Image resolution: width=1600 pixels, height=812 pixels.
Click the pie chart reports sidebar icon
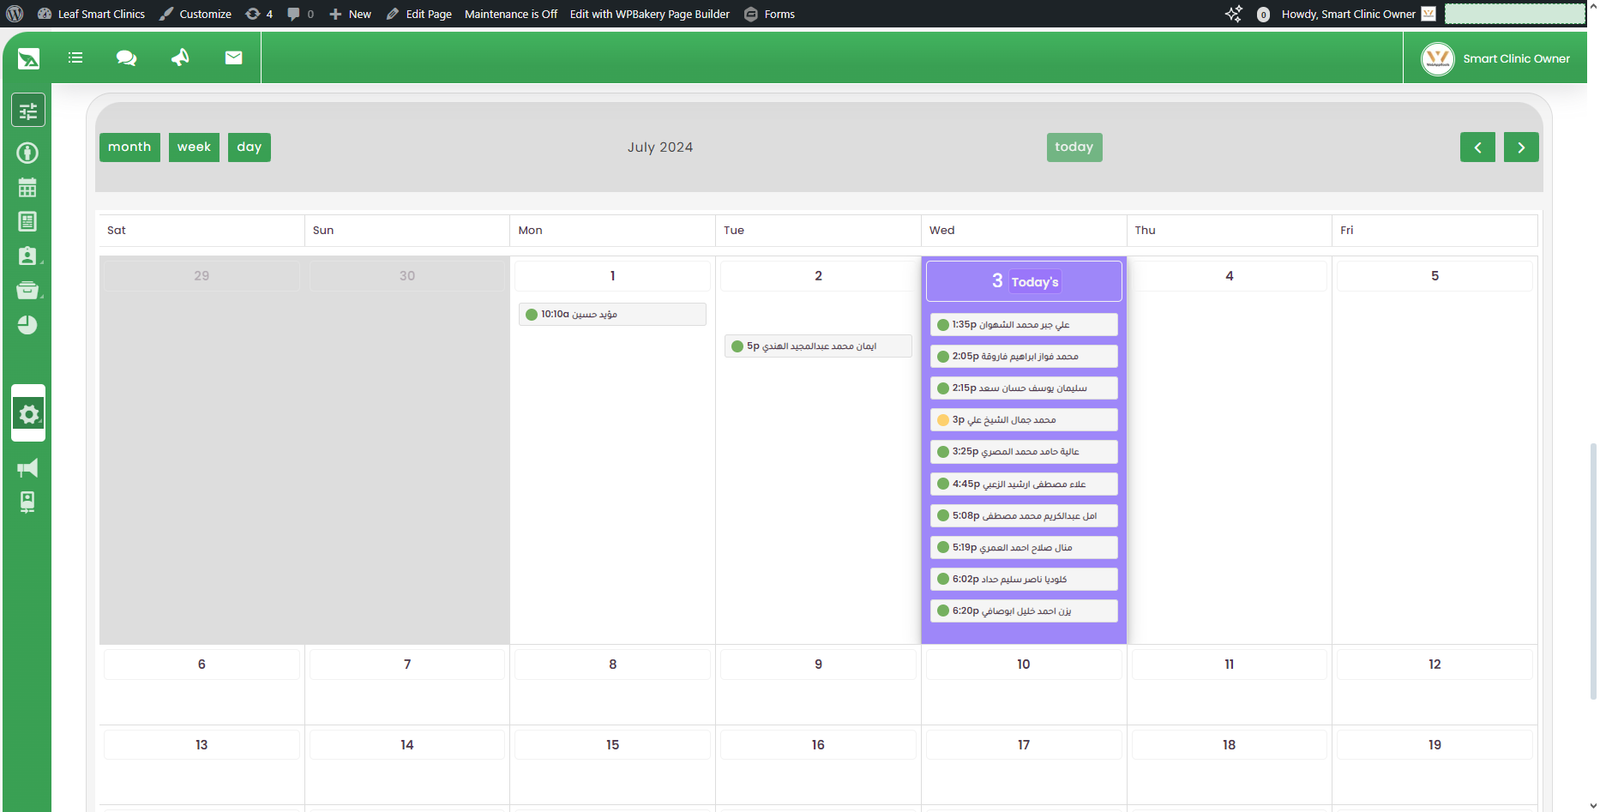pos(28,325)
